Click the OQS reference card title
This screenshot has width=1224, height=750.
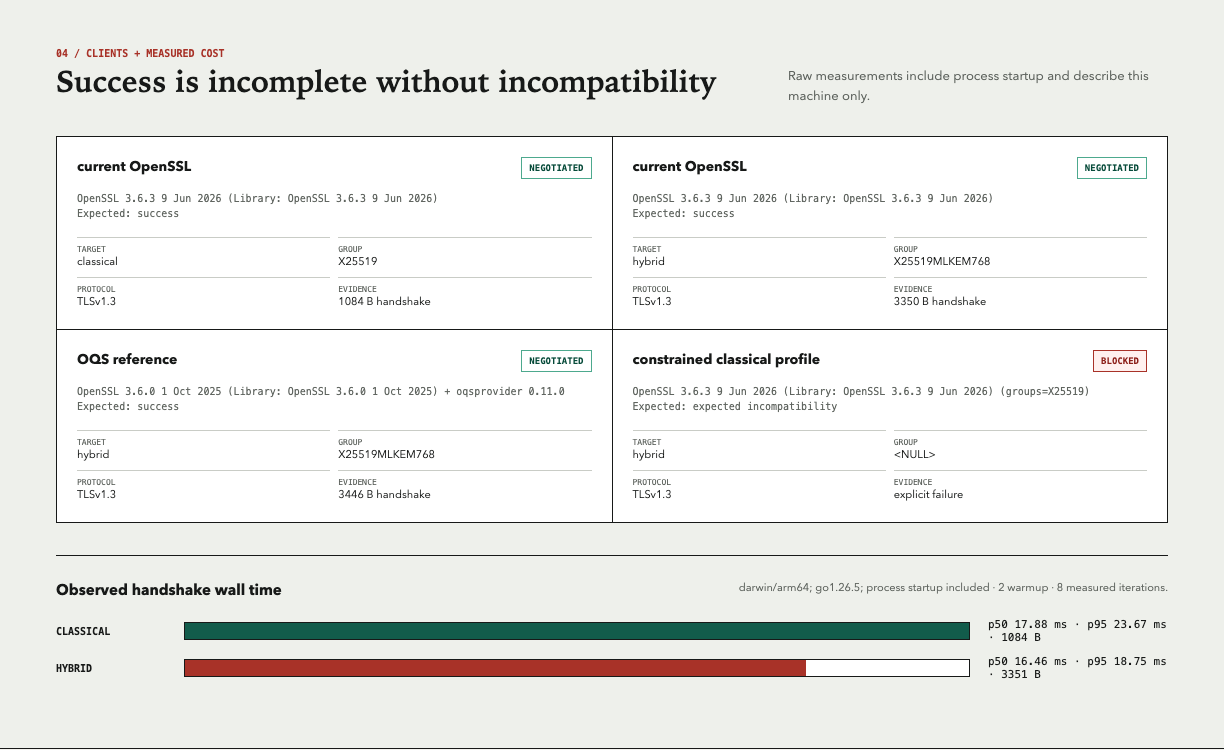pyautogui.click(x=127, y=359)
